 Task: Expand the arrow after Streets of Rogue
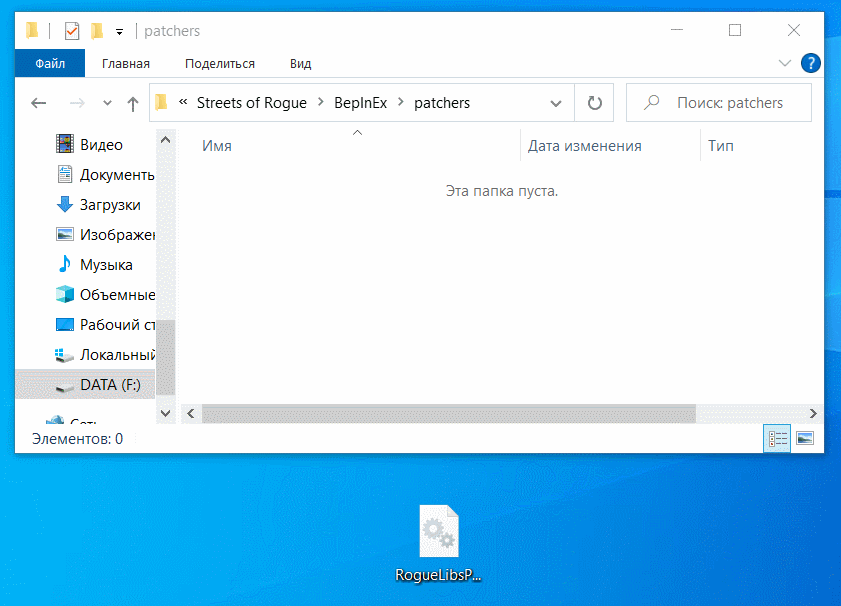click(x=321, y=102)
